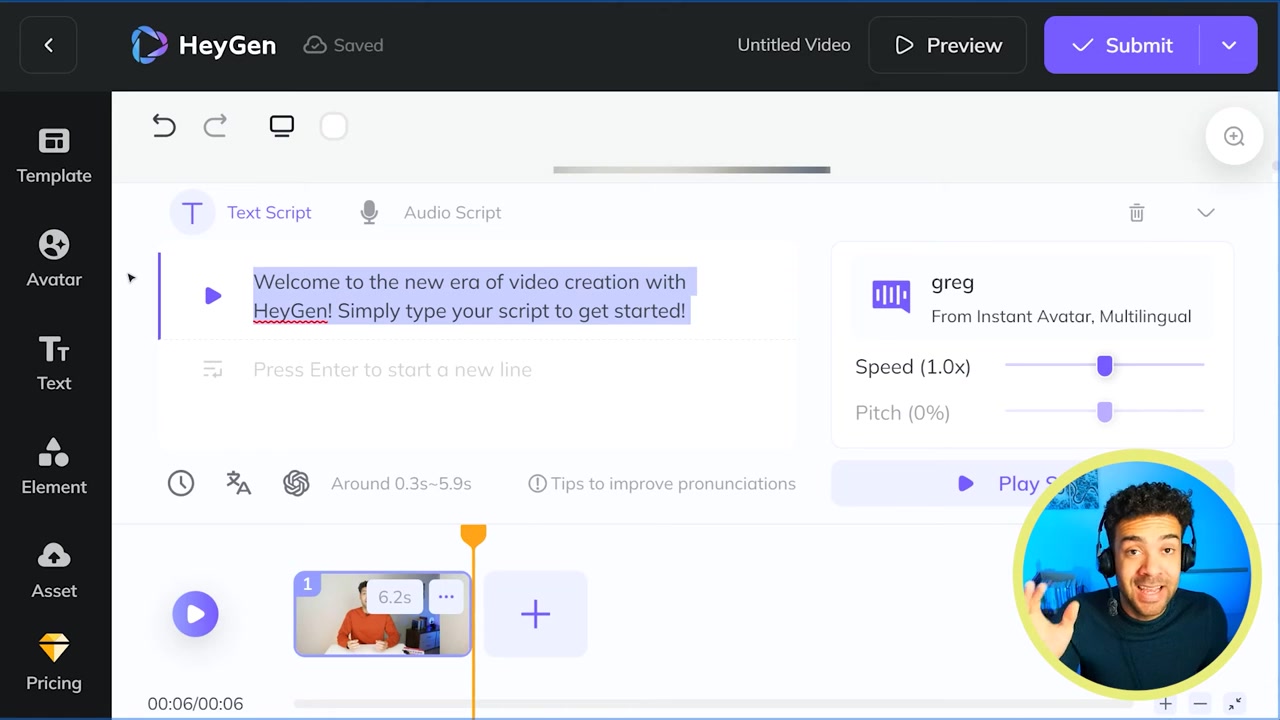The height and width of the screenshot is (720, 1280).
Task: Collapse the script panel chevron
Action: (x=1206, y=212)
